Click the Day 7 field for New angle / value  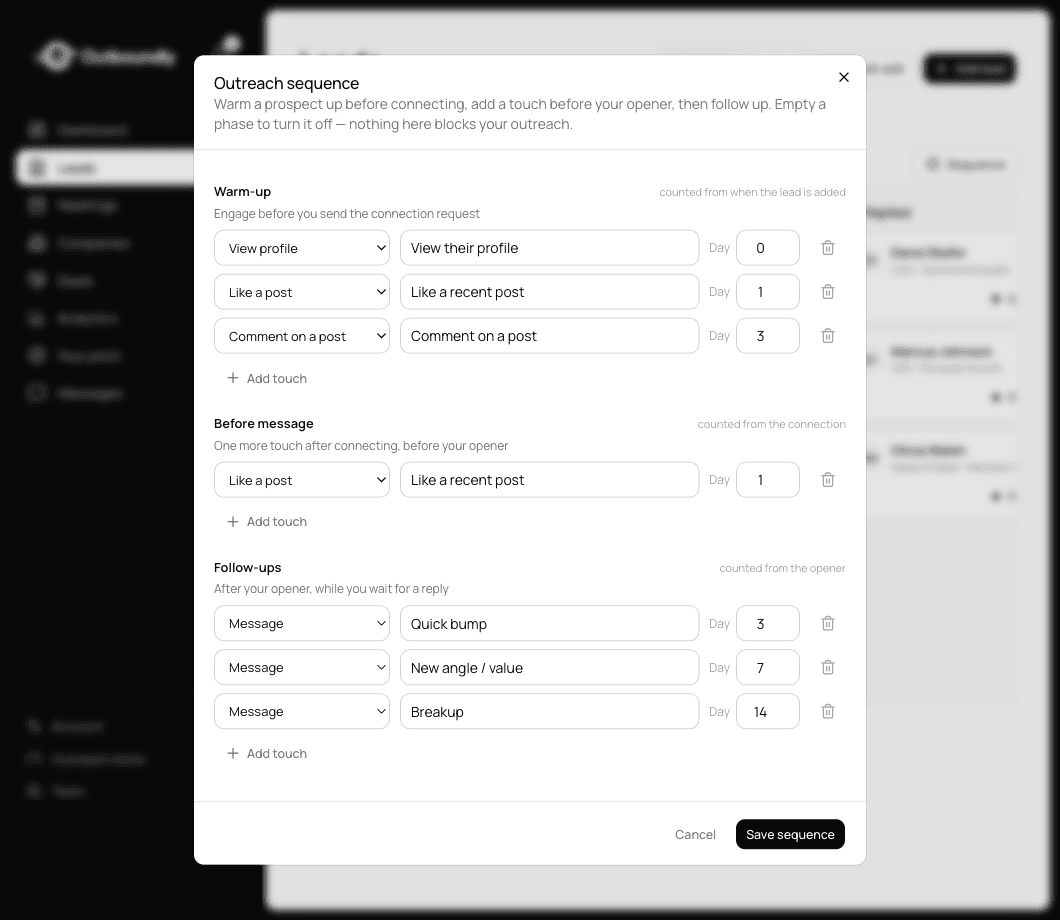pos(767,668)
